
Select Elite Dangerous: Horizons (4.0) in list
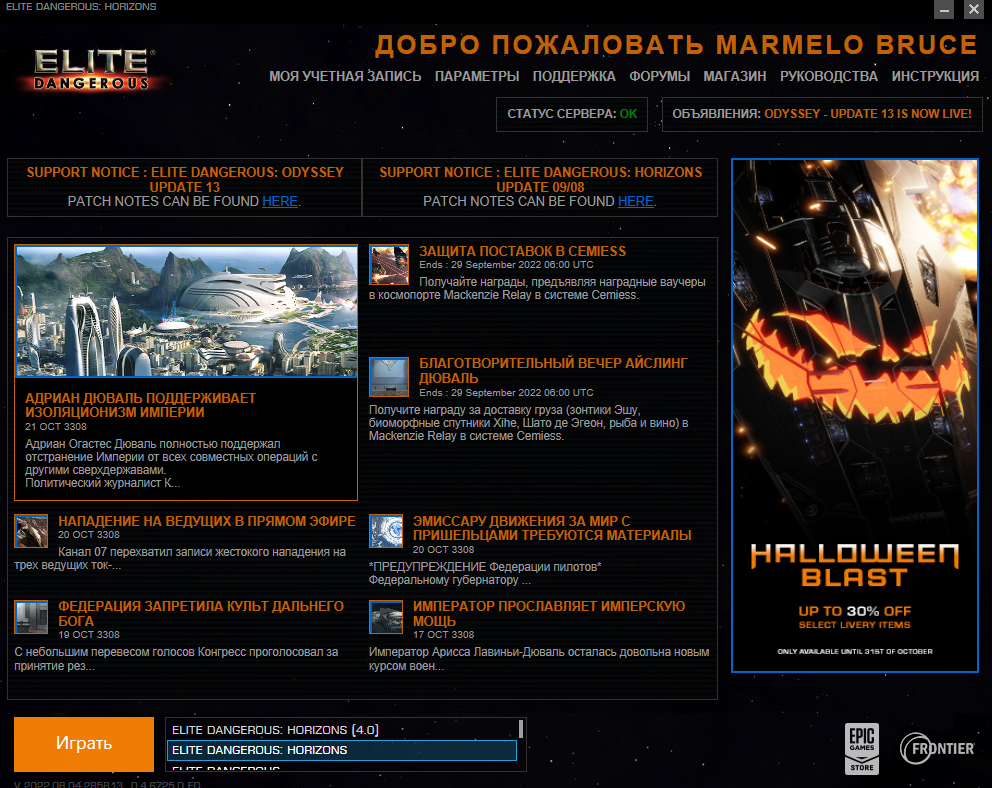coord(342,730)
